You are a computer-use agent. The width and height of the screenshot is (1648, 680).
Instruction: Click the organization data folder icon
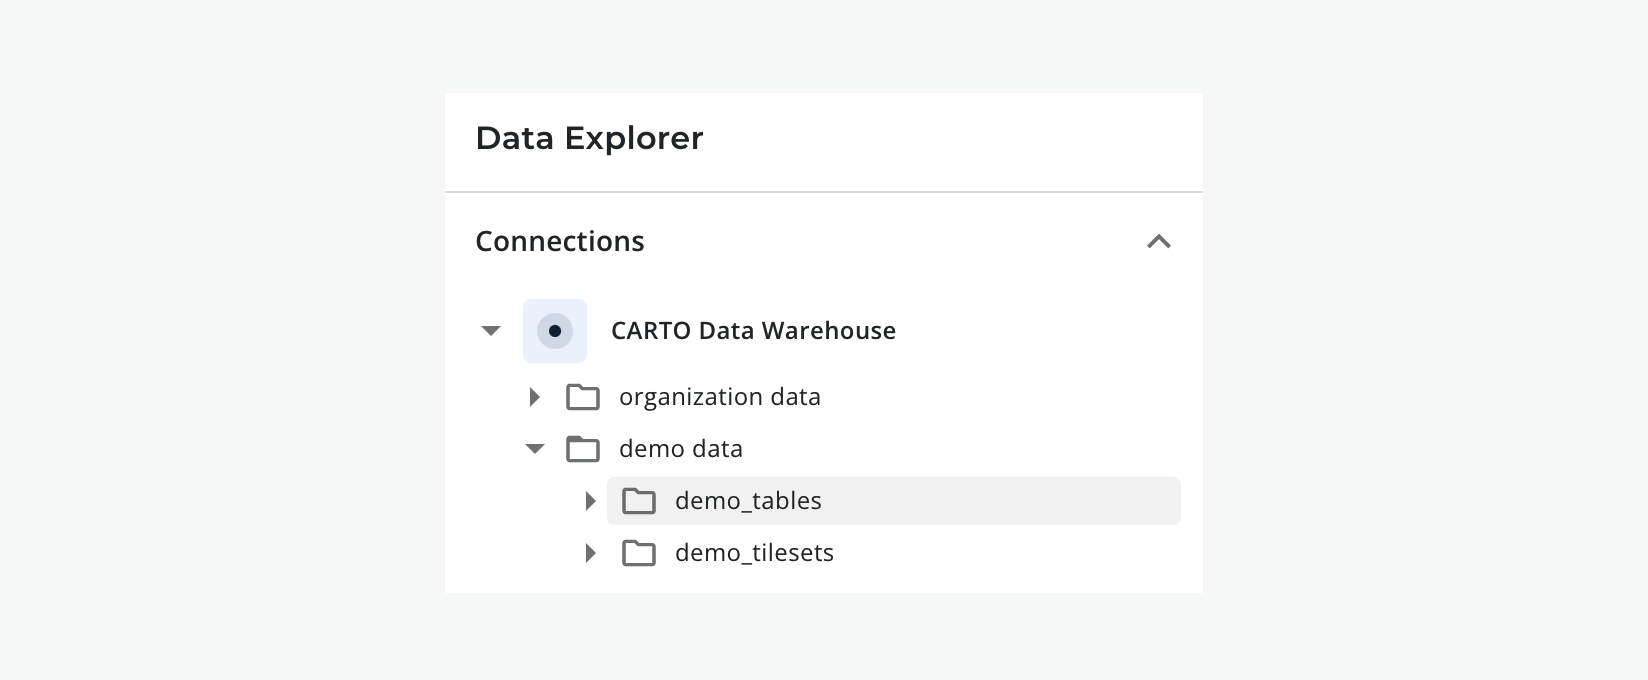coord(583,397)
